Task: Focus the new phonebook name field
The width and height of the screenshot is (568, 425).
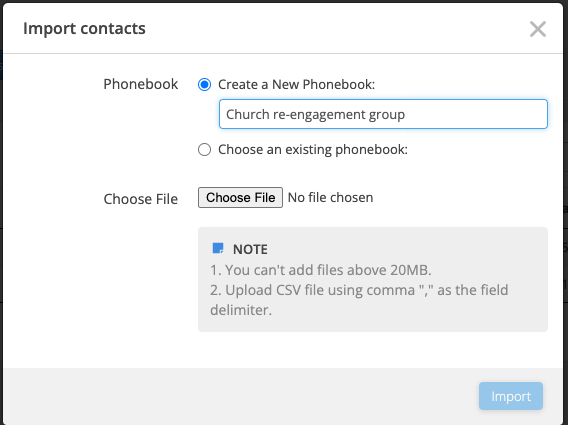Action: point(383,114)
